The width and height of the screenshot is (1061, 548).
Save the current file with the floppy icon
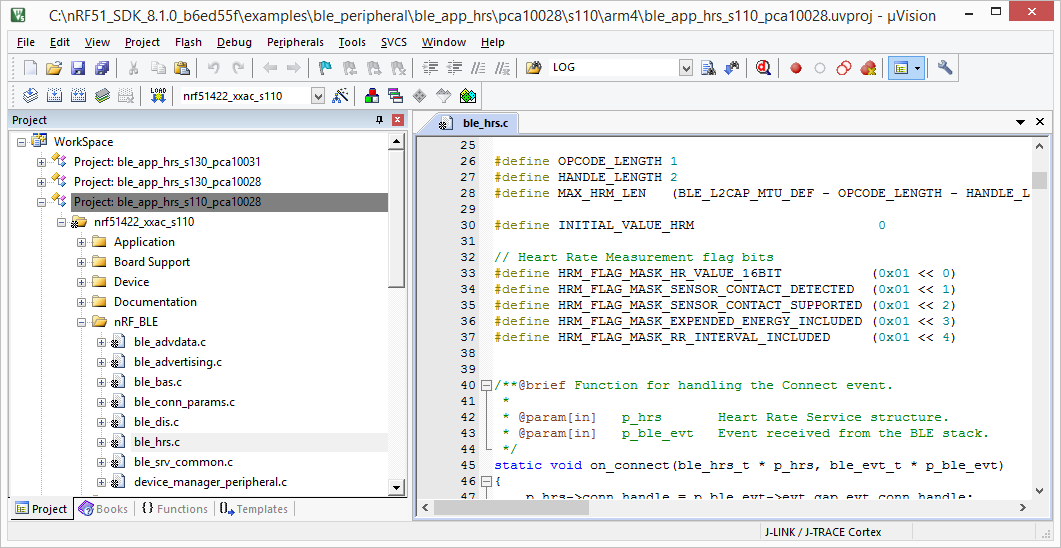coord(78,68)
